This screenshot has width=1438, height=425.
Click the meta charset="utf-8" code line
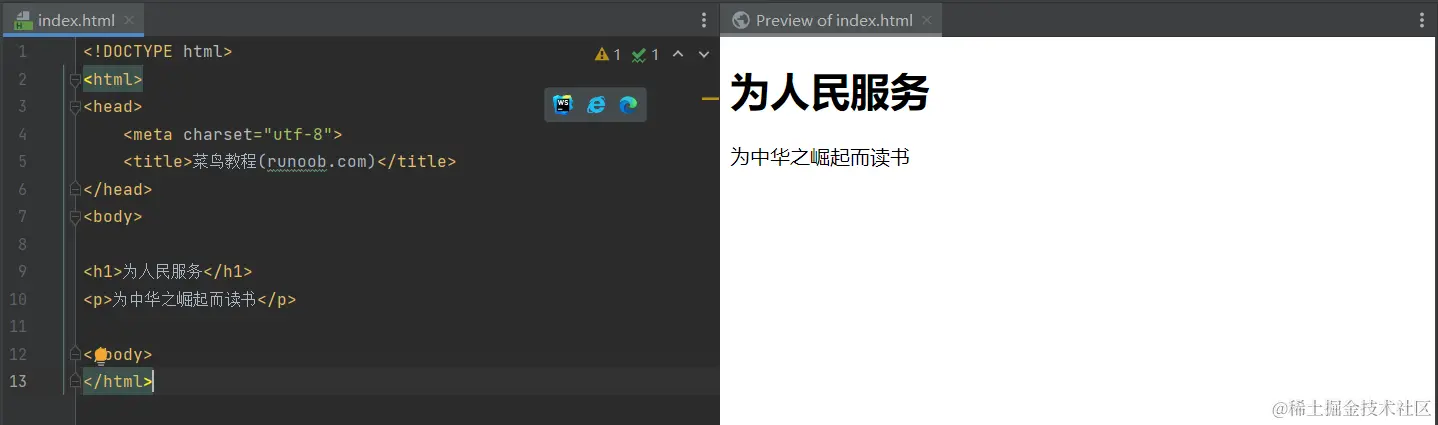233,134
